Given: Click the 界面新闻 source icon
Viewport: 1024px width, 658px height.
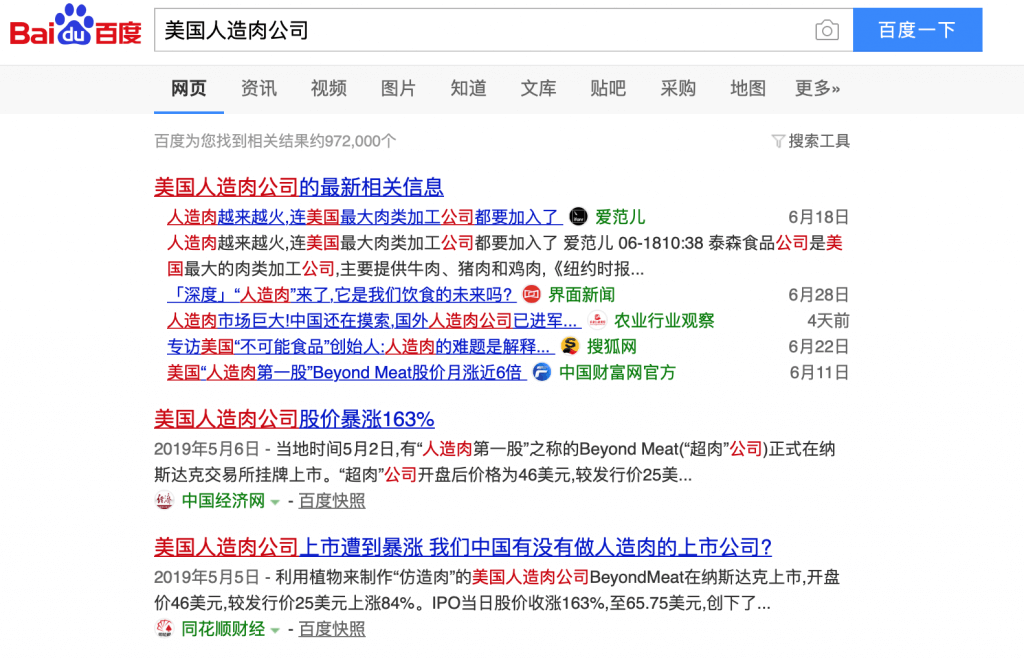Looking at the screenshot, I should [532, 294].
